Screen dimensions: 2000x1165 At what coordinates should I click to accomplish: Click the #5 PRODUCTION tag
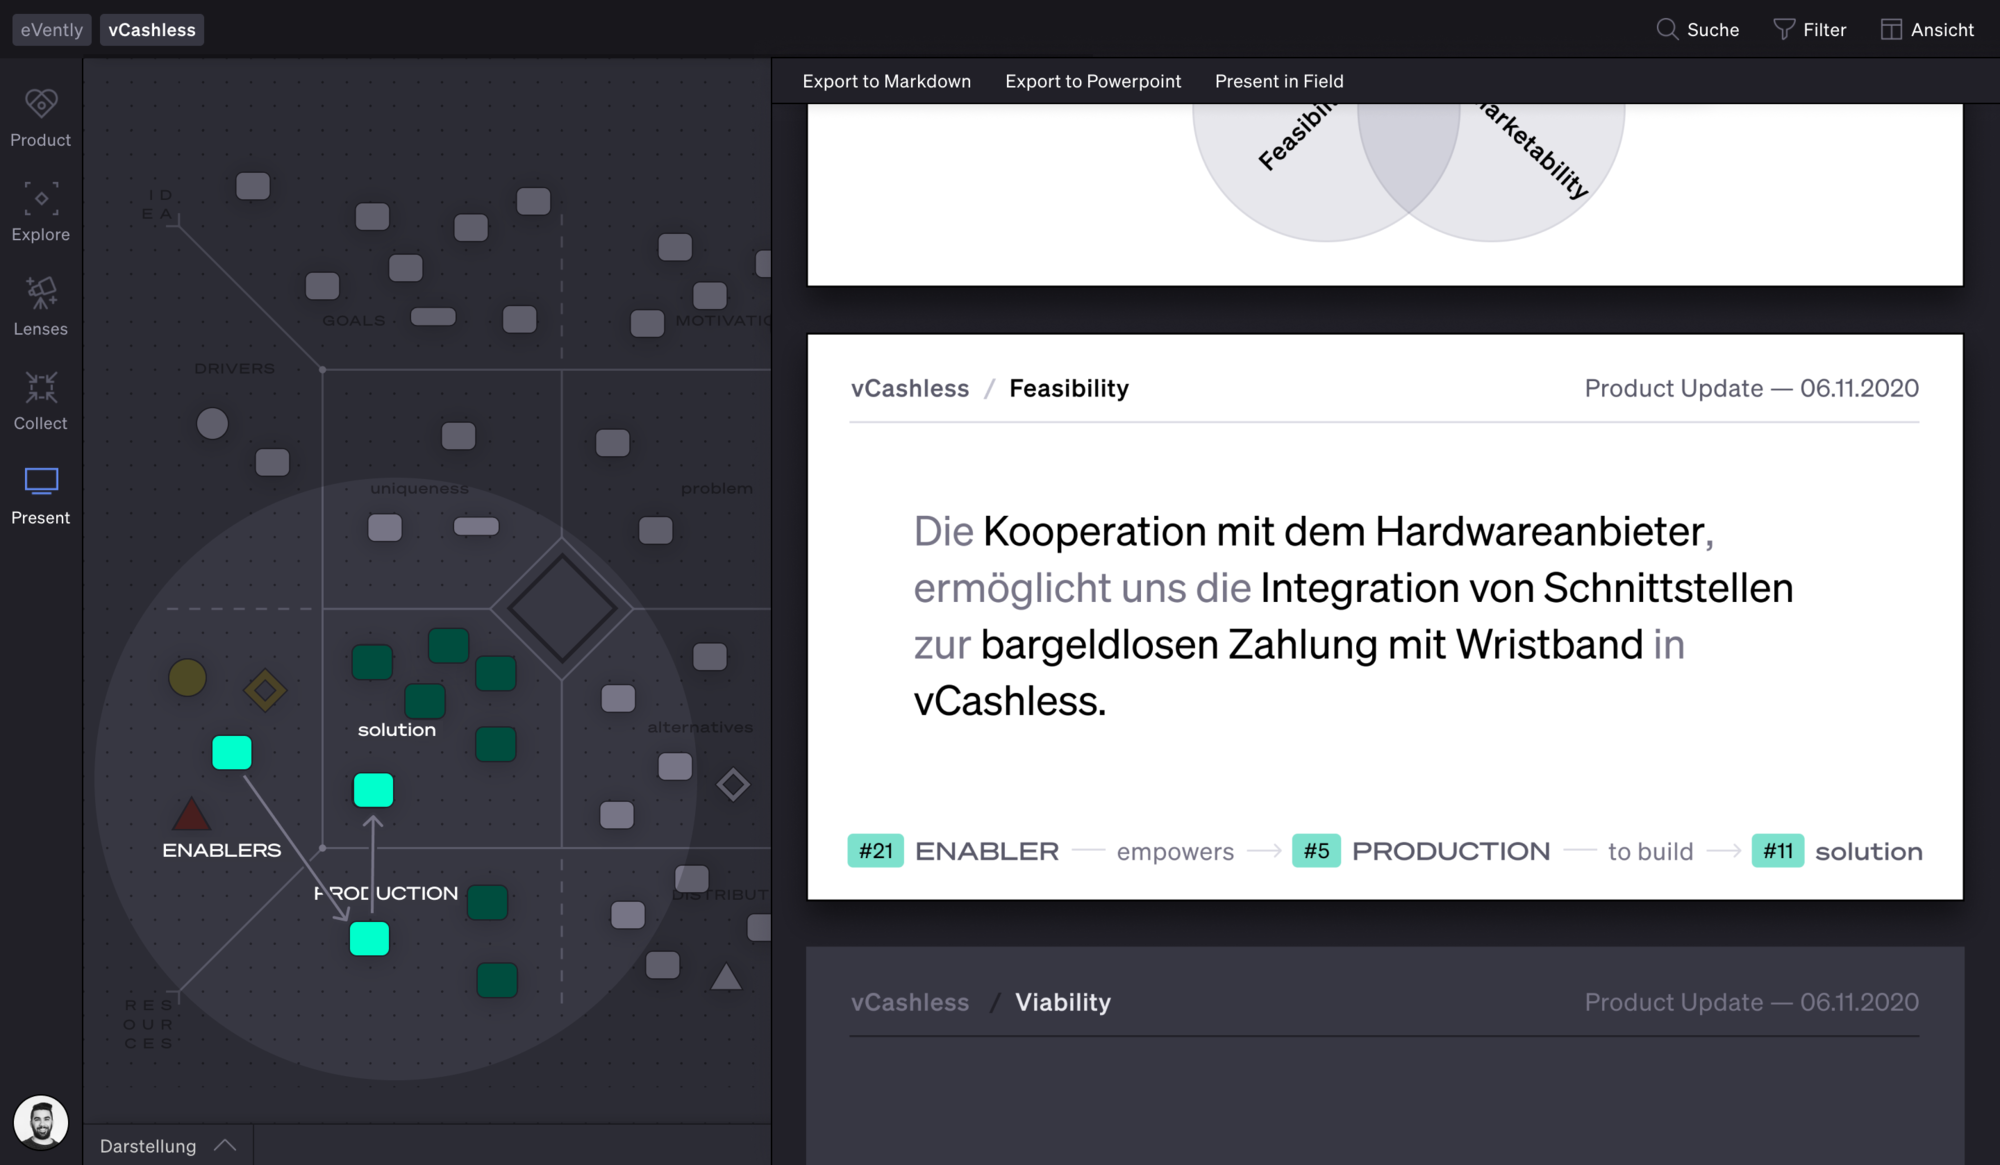pos(1316,851)
